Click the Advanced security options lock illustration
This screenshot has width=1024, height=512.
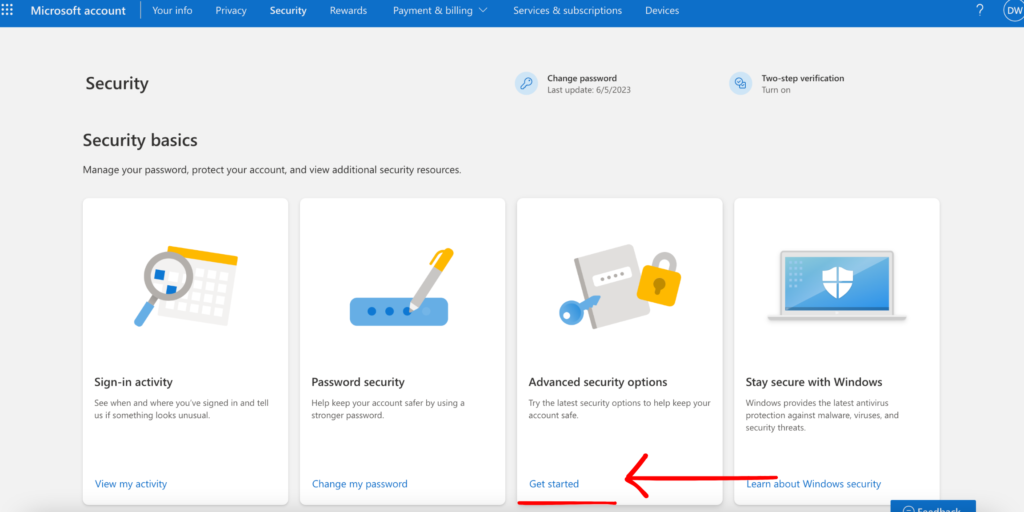pos(619,285)
